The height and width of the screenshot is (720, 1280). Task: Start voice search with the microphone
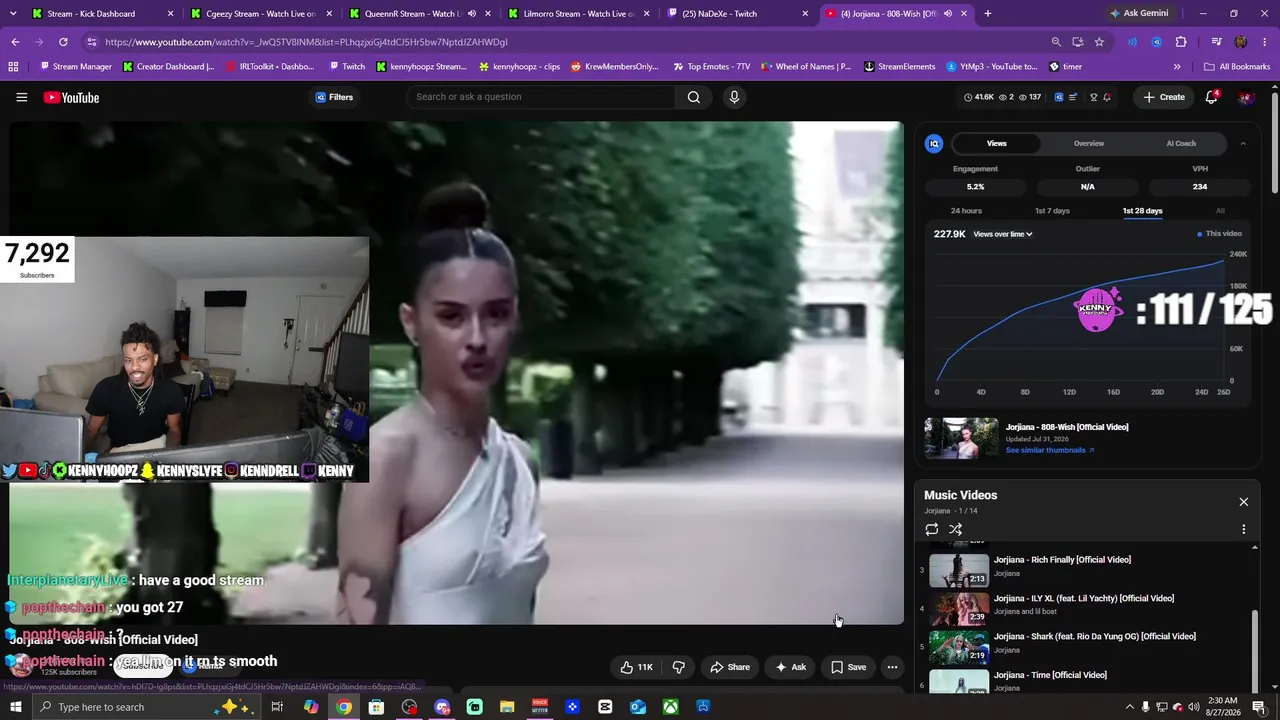tap(734, 97)
